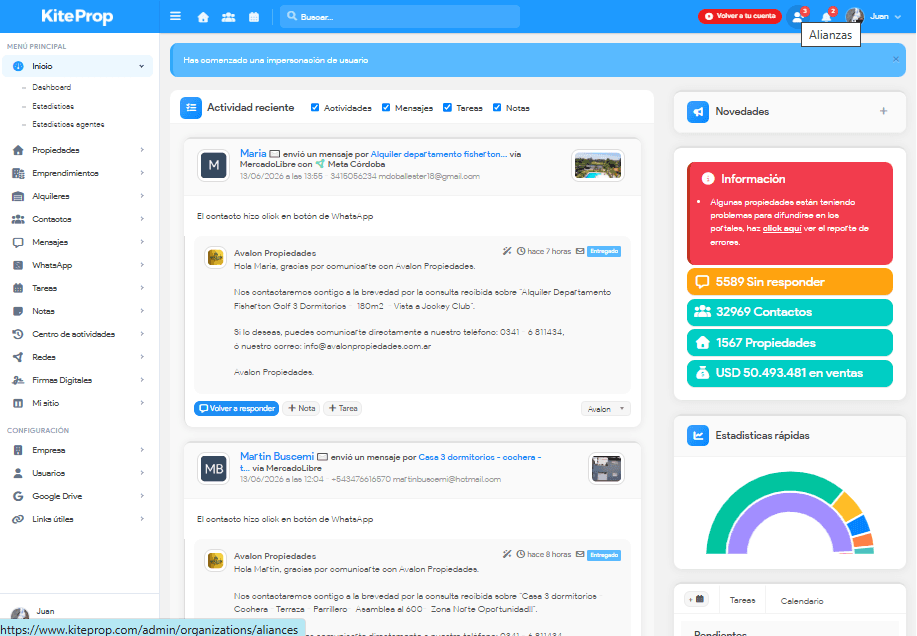The width and height of the screenshot is (917, 636).
Task: Click the Contactos people icon in sidebar
Action: click(x=18, y=219)
